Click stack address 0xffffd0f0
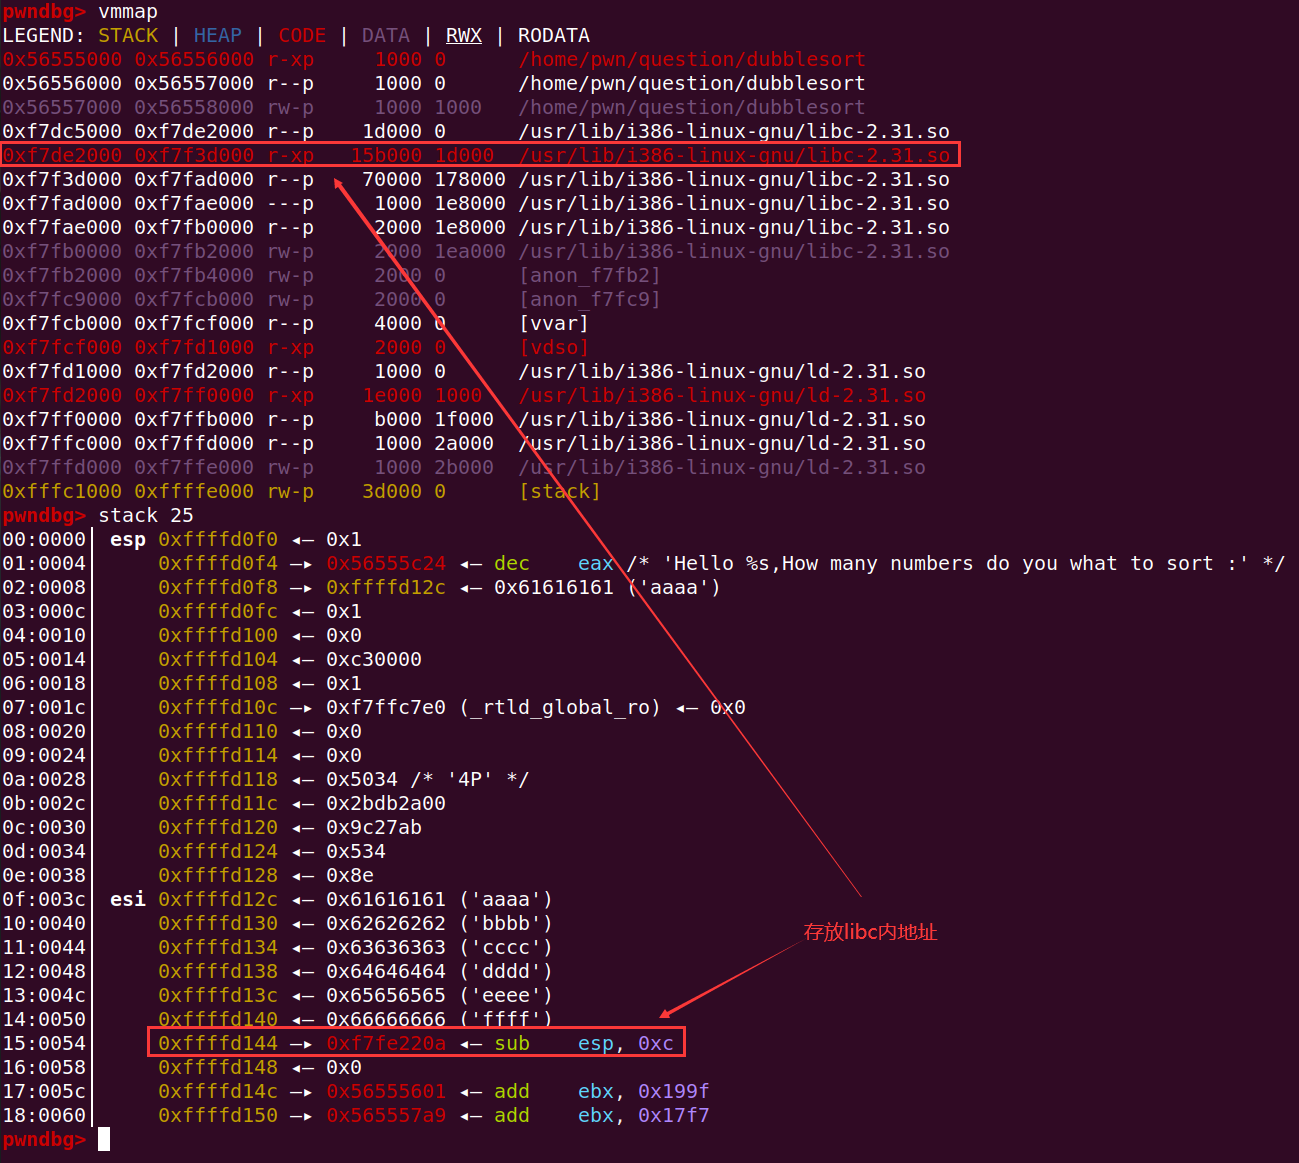Screen dimensions: 1299x1163 tap(218, 540)
